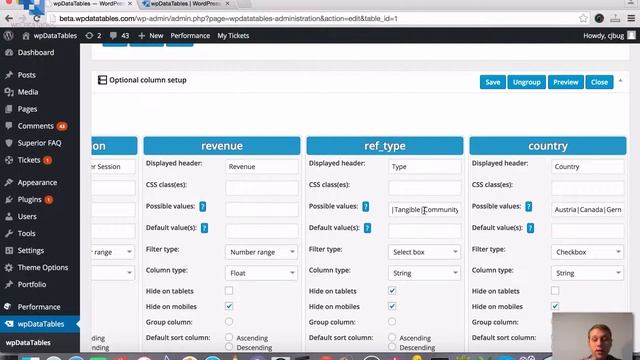Toggle ref_type Hide on tablets checkbox

click(x=392, y=291)
